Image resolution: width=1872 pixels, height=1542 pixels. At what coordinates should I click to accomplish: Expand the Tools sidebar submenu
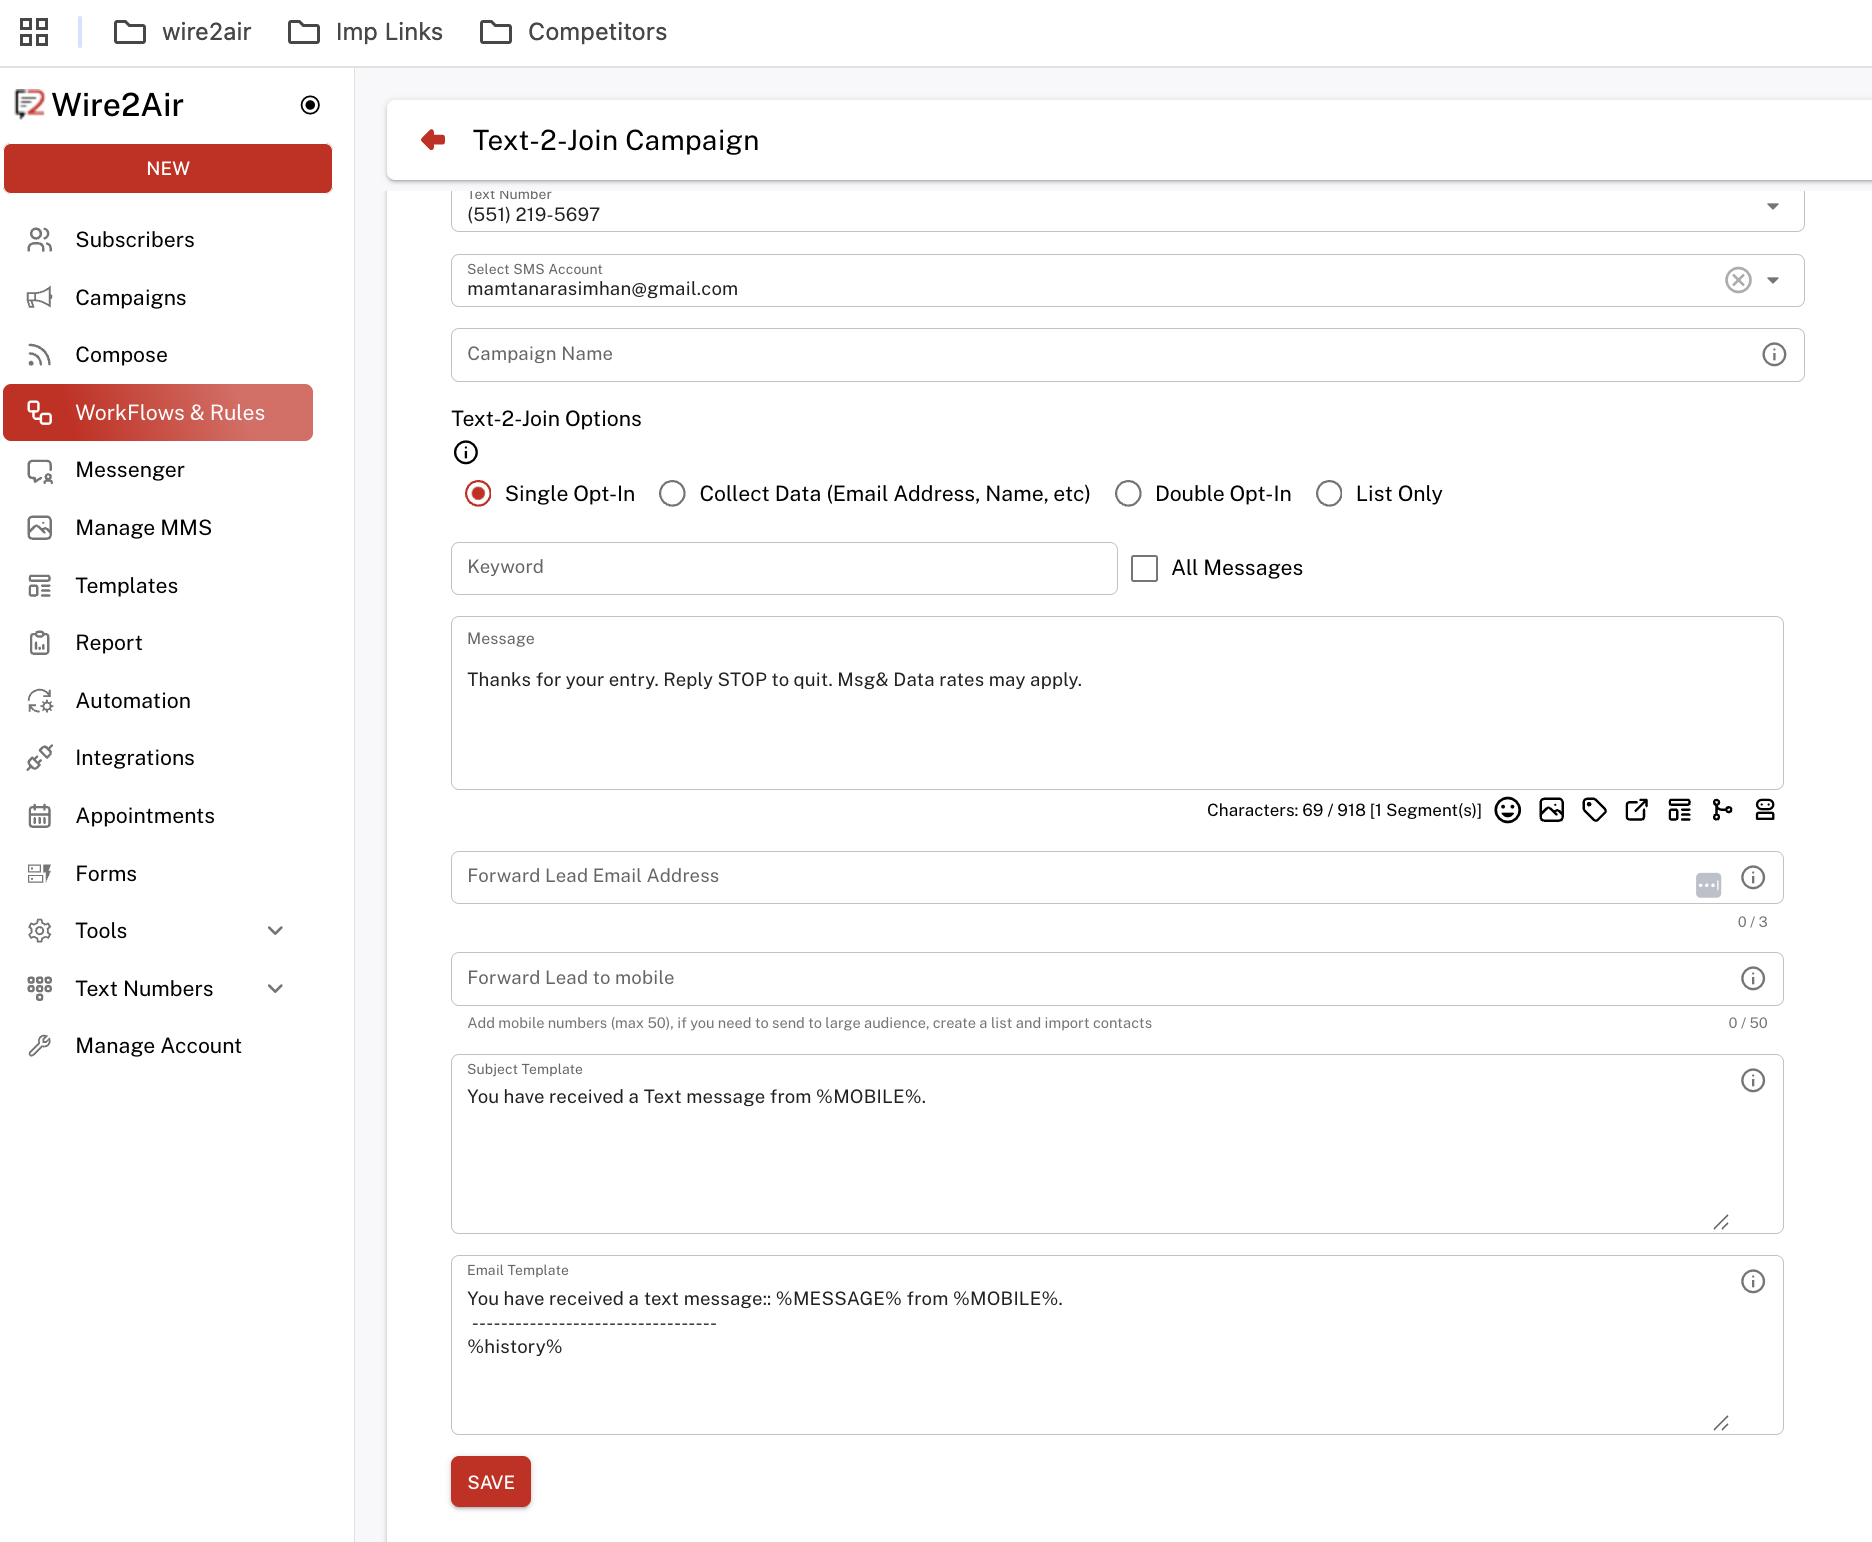tap(275, 931)
